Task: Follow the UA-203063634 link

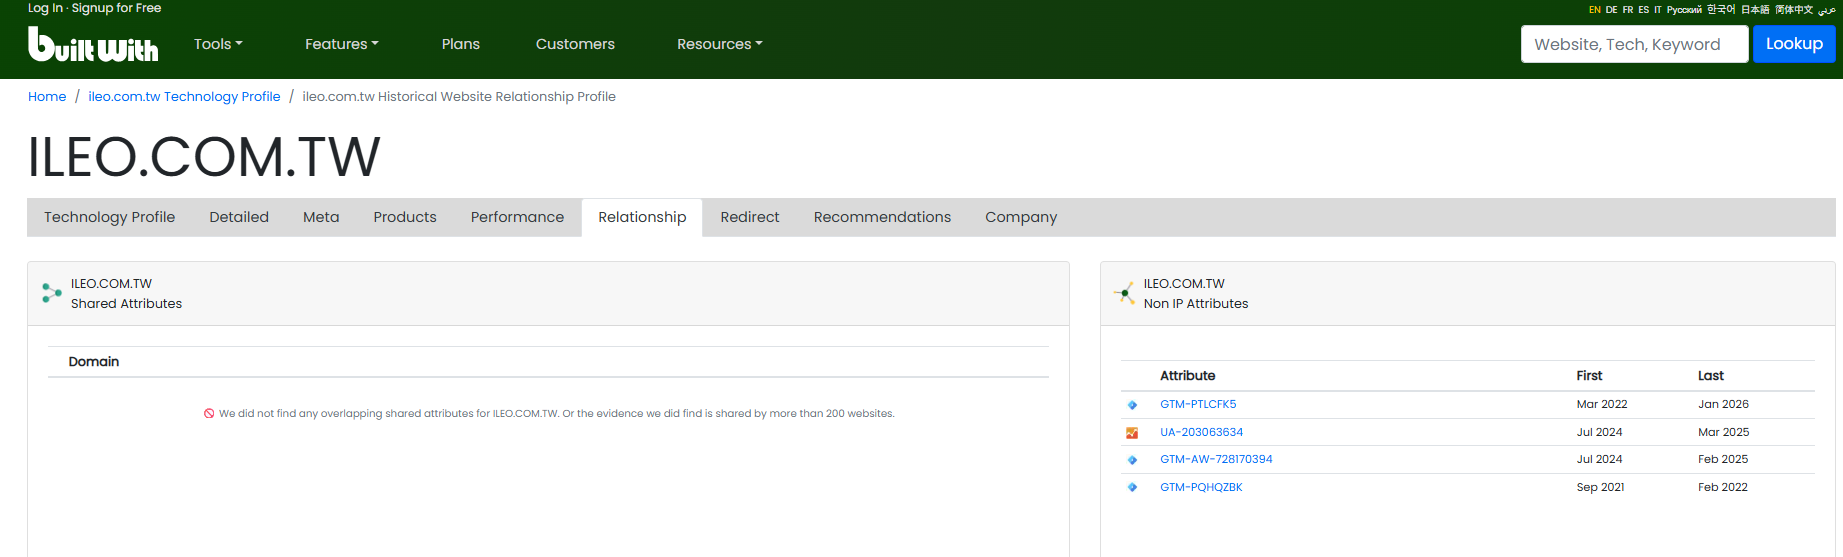Action: tap(1201, 432)
